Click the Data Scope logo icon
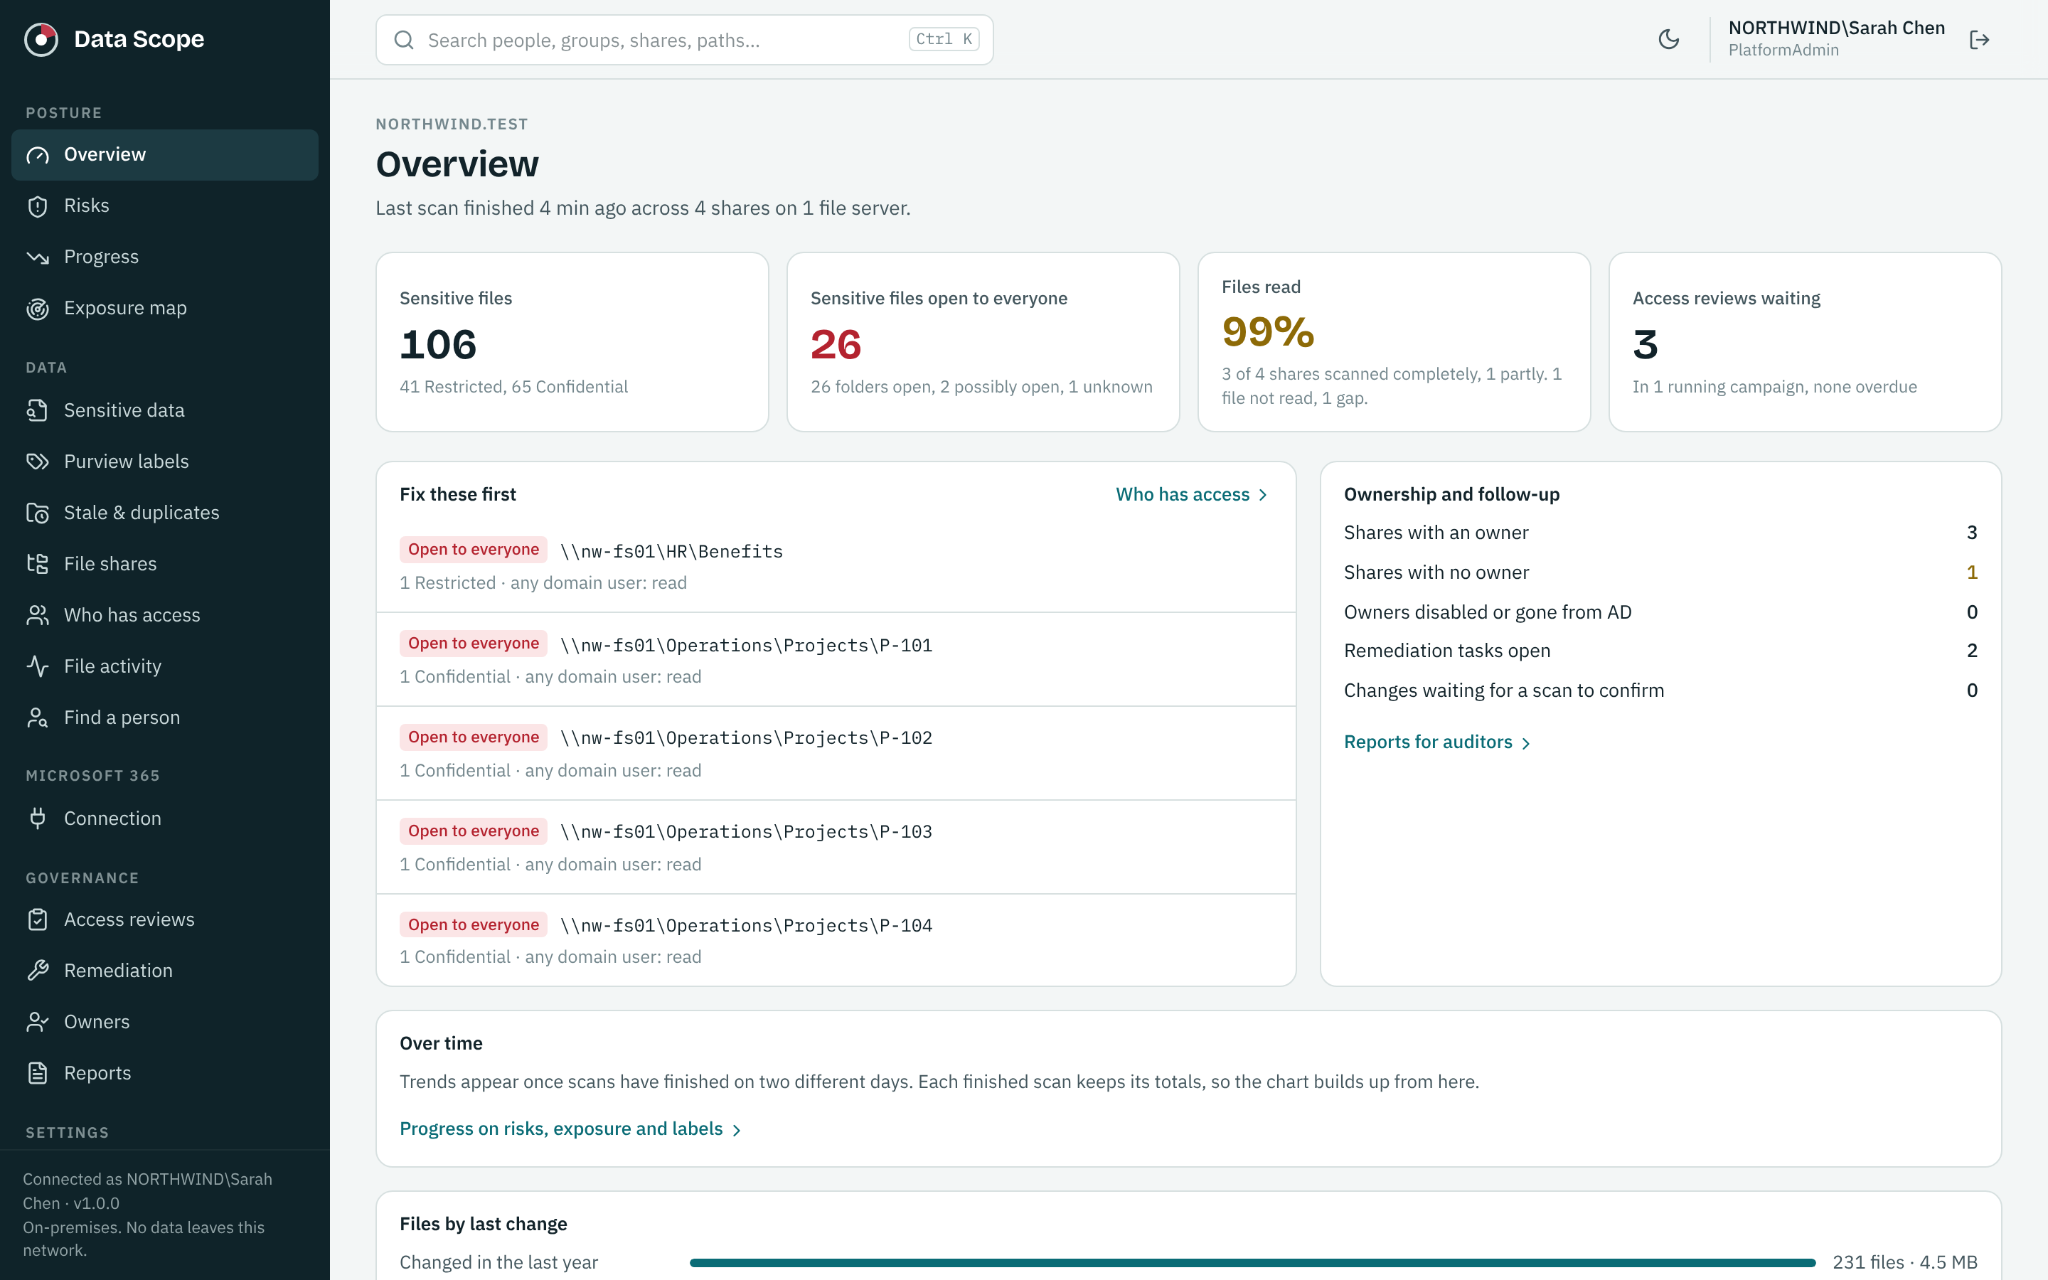This screenshot has width=2048, height=1280. (41, 39)
